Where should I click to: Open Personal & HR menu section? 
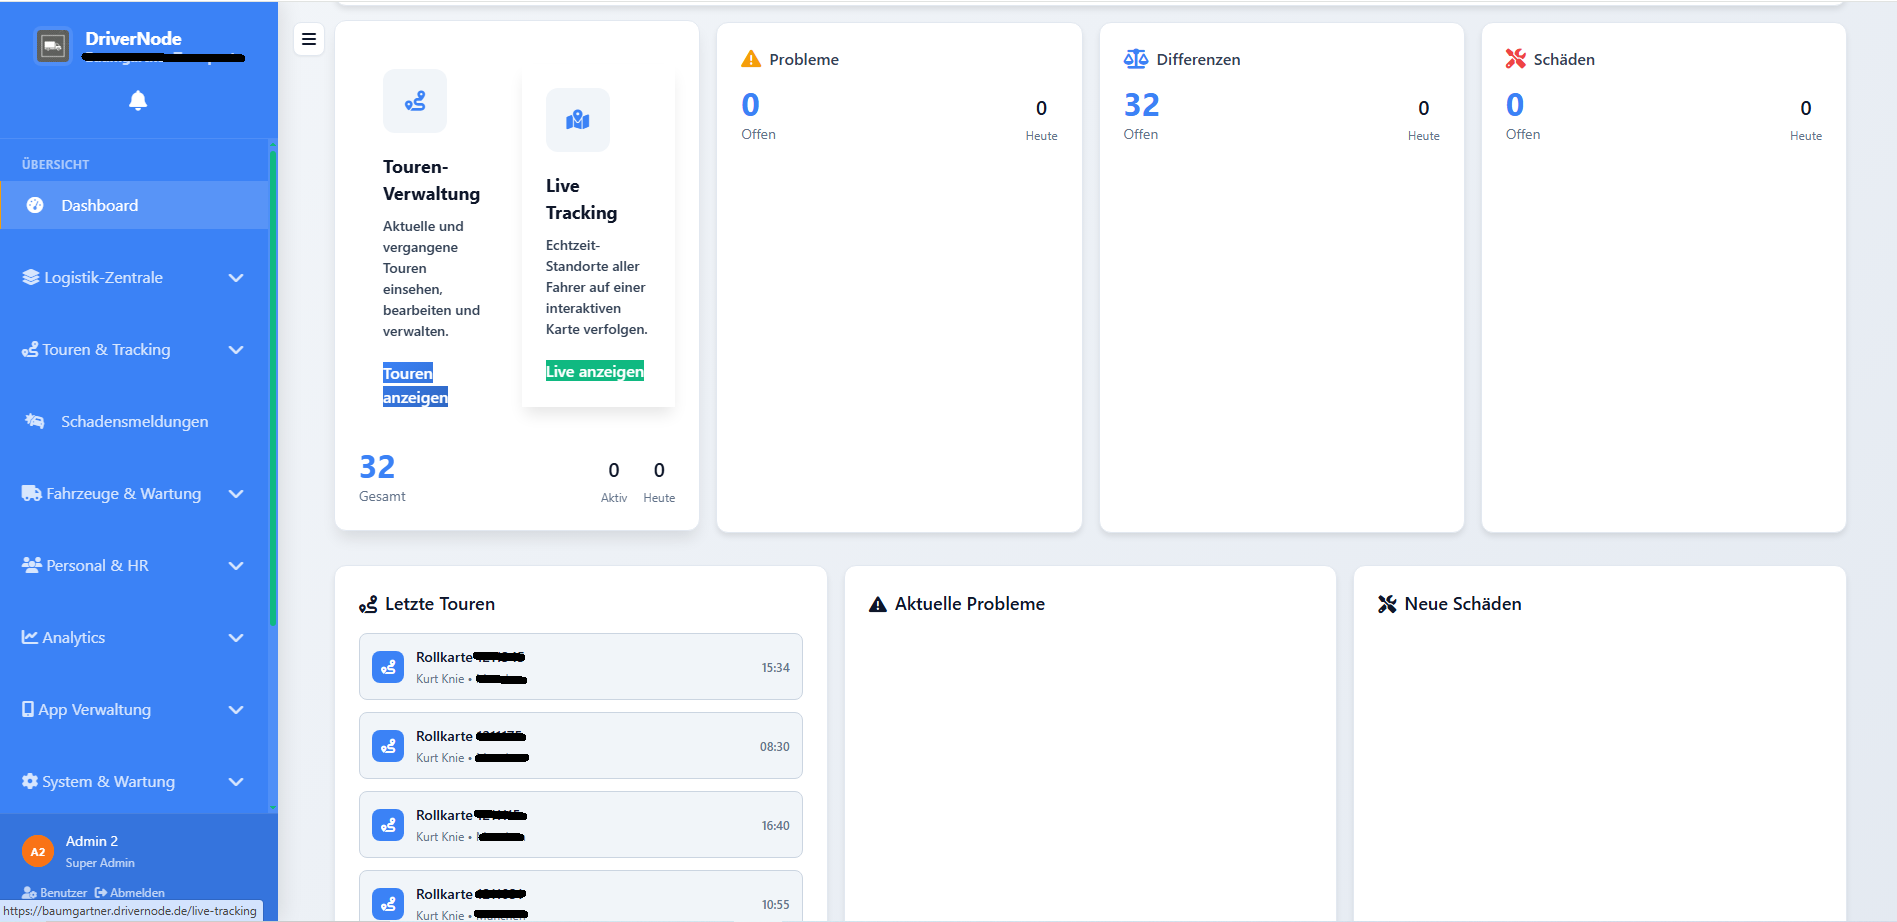pos(134,565)
